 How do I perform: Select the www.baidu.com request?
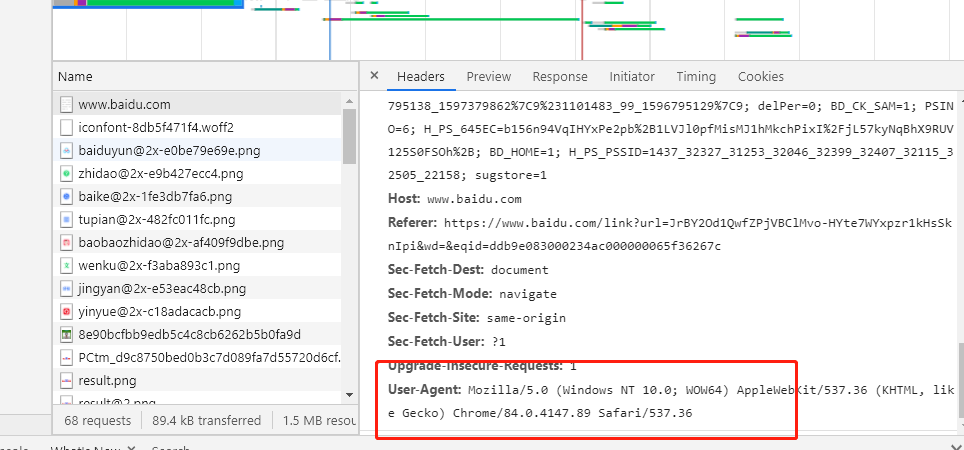[x=199, y=105]
